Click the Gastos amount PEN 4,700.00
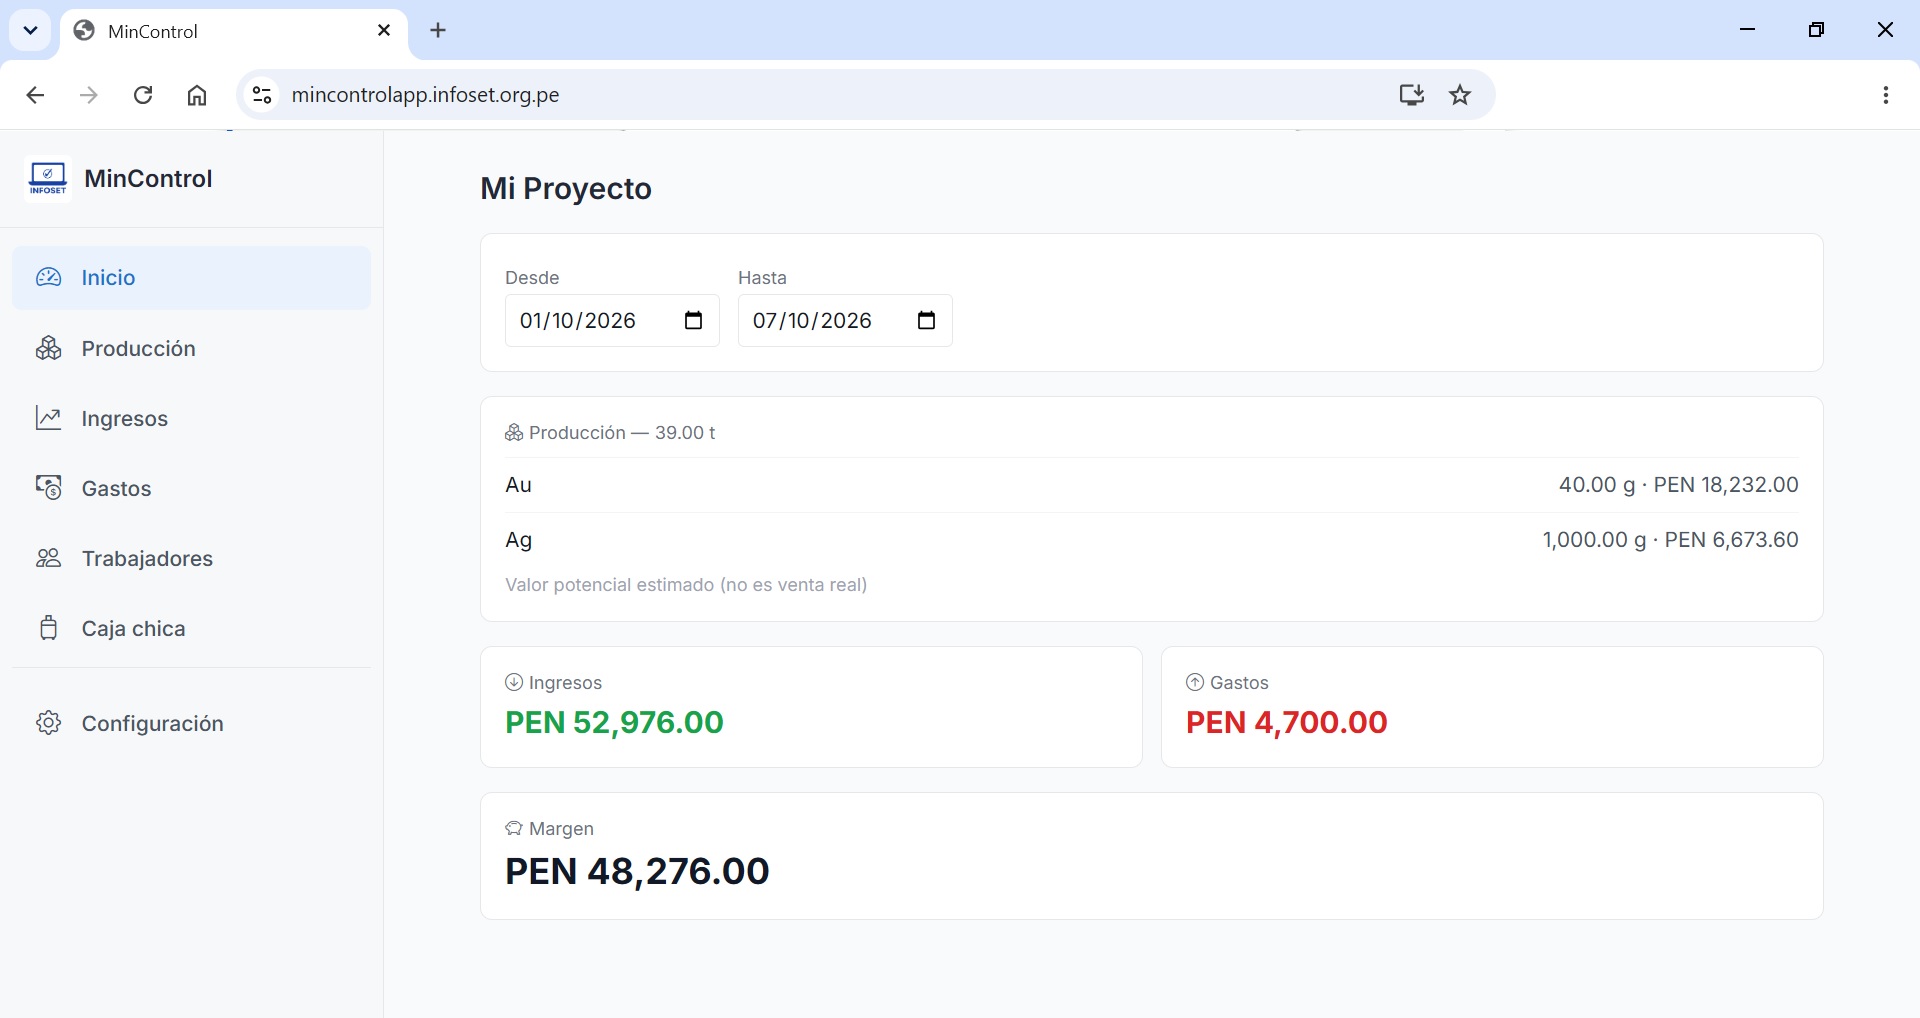The image size is (1920, 1018). [1286, 722]
